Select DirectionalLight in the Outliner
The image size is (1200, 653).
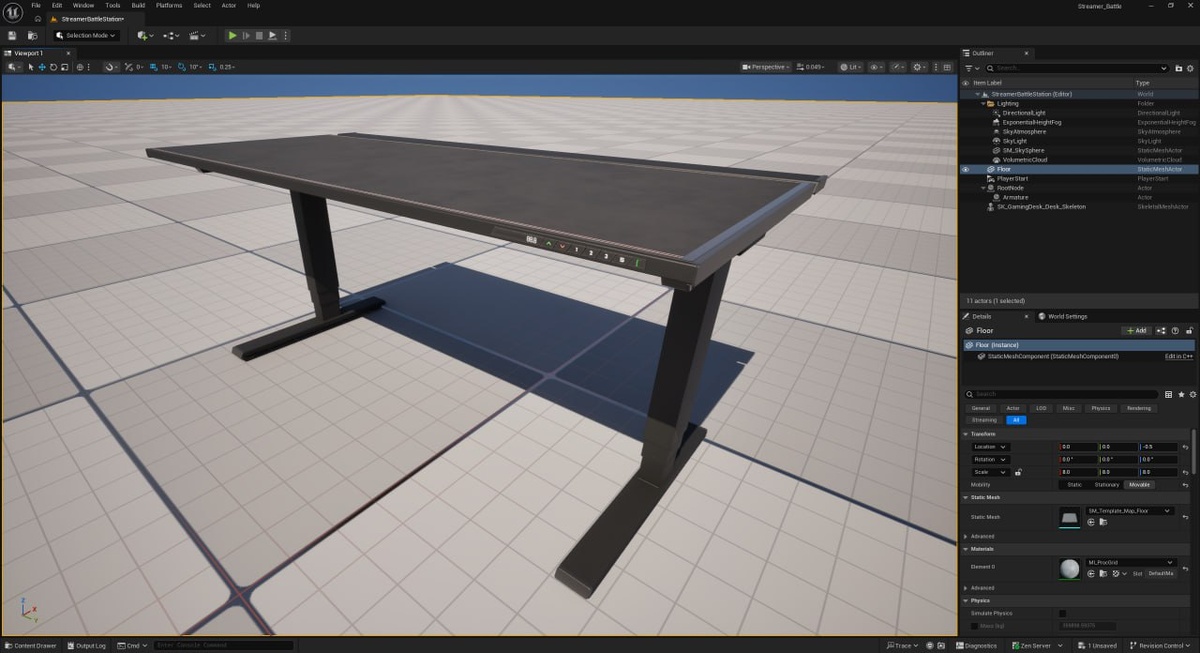(1024, 113)
